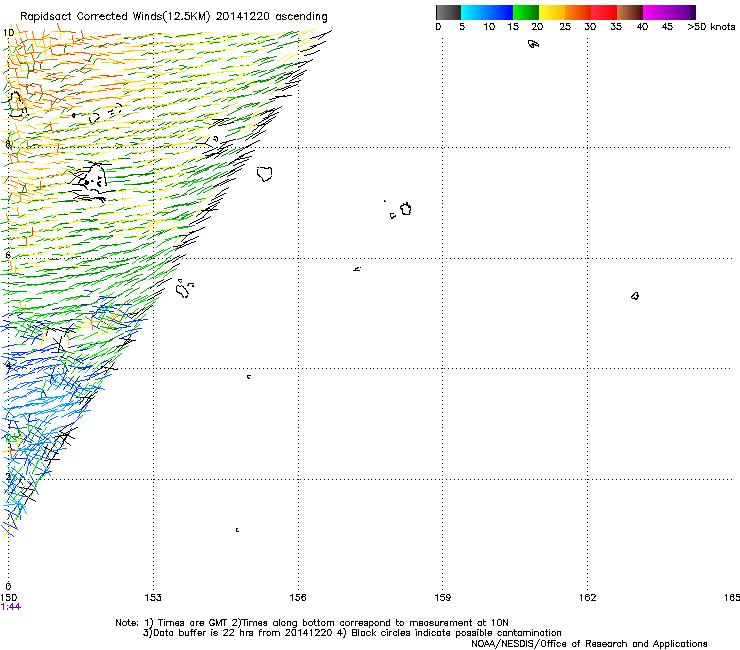
Task: Click the longitude label '162'
Action: (x=588, y=598)
